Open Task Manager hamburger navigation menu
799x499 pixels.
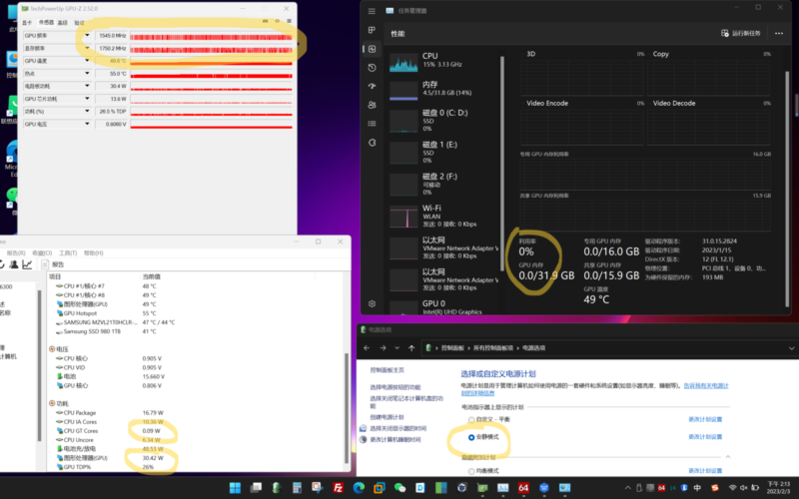tap(372, 11)
